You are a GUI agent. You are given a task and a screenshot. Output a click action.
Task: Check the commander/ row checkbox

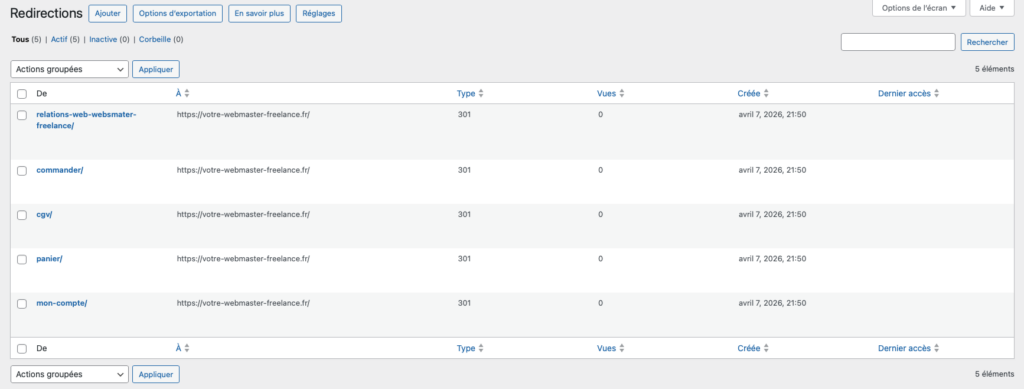[22, 171]
